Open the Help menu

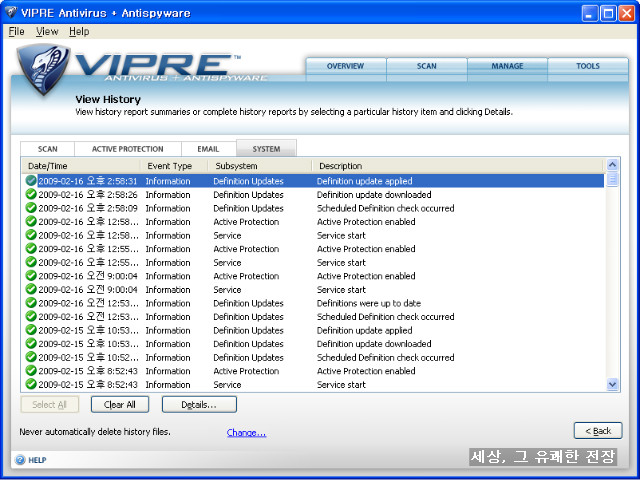pos(79,31)
